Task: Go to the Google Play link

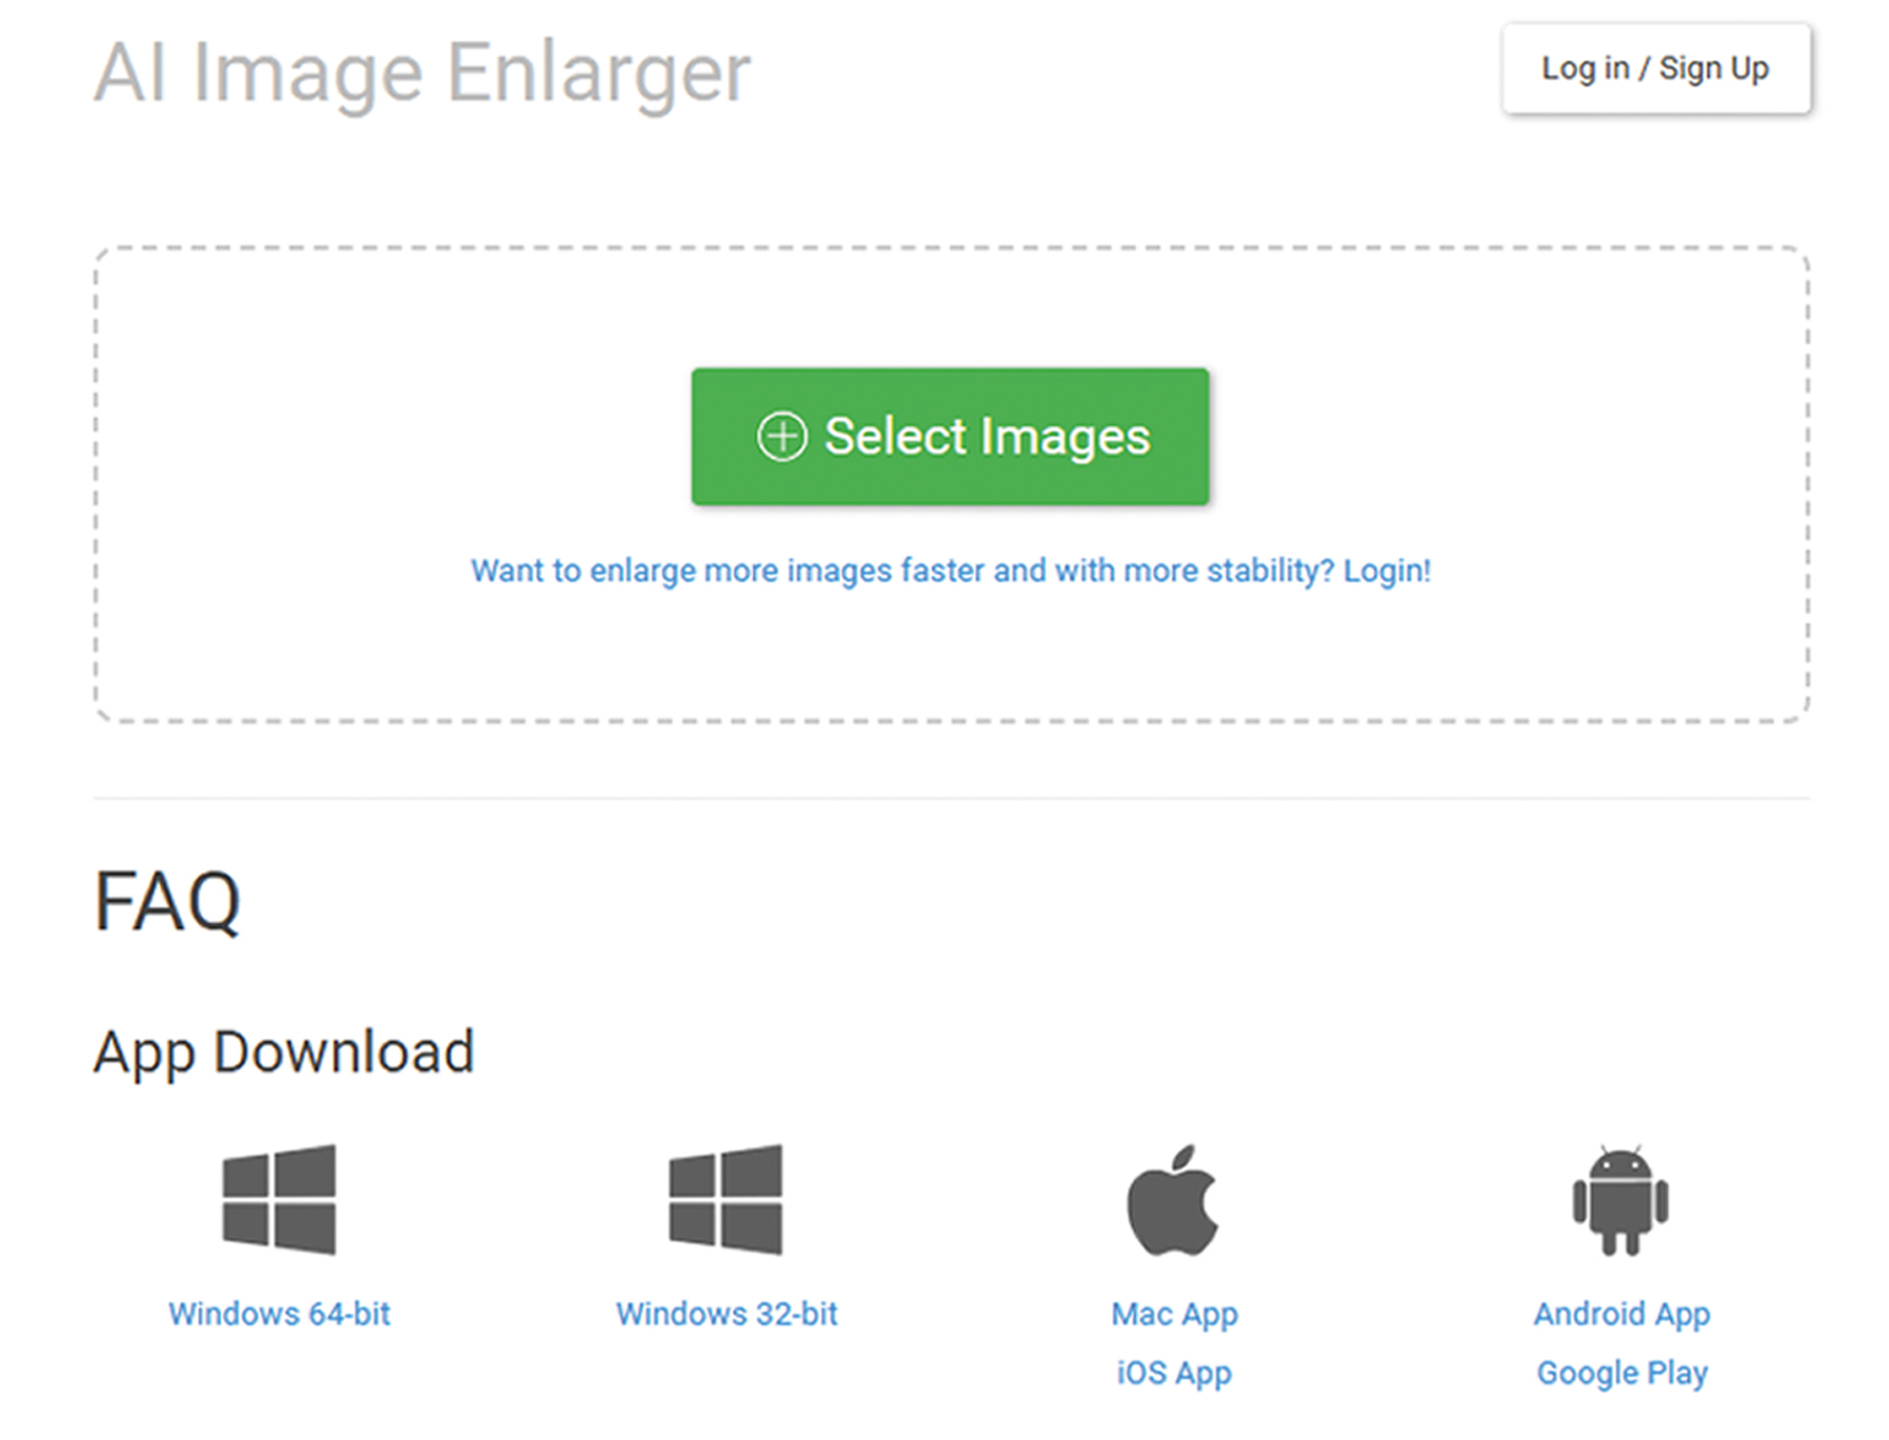Action: 1621,1373
